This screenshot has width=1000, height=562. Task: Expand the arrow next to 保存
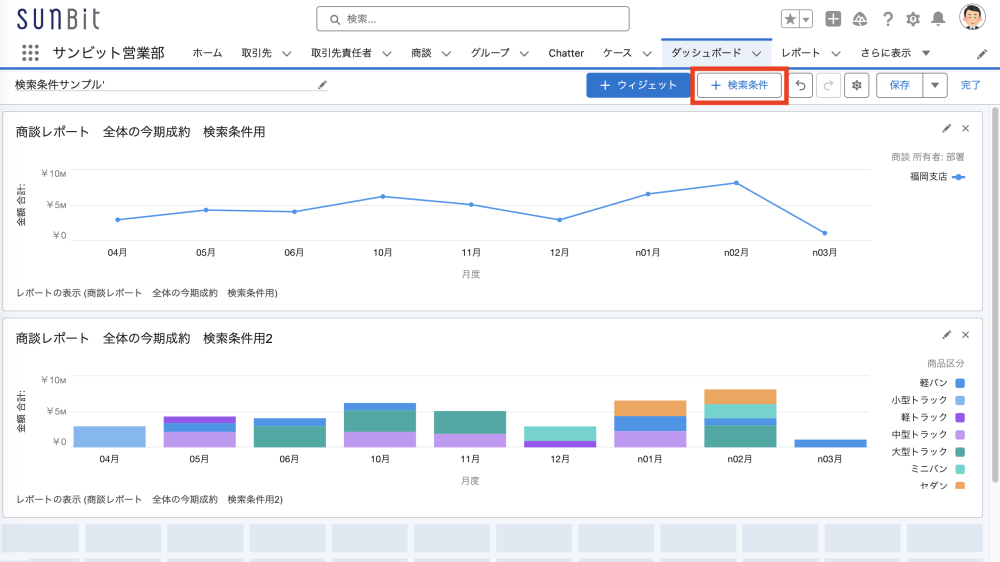[x=936, y=86]
